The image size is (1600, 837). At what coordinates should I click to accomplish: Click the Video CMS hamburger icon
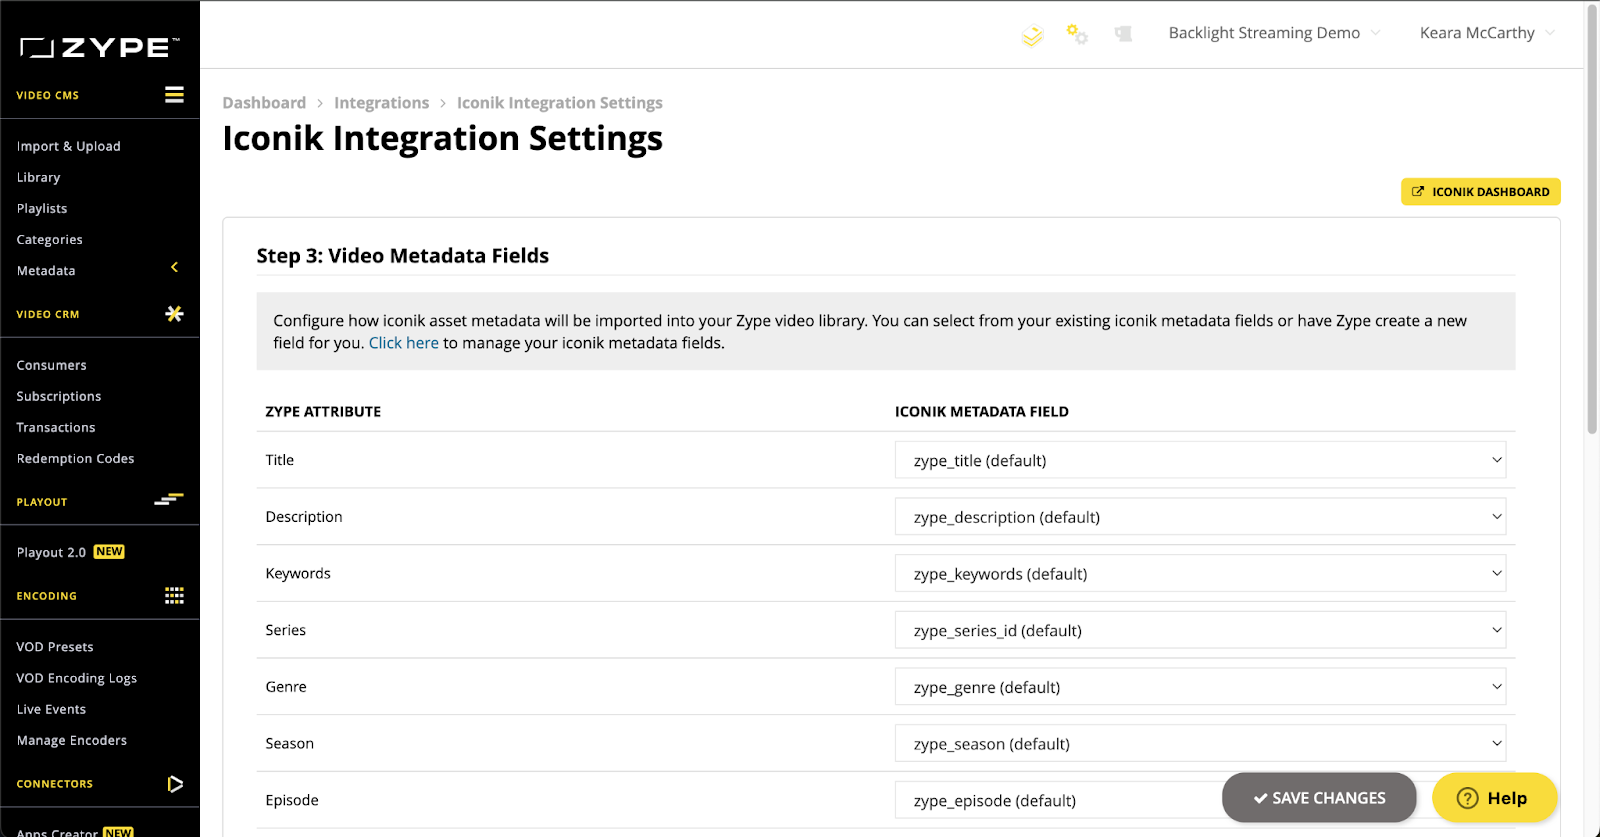click(x=174, y=95)
